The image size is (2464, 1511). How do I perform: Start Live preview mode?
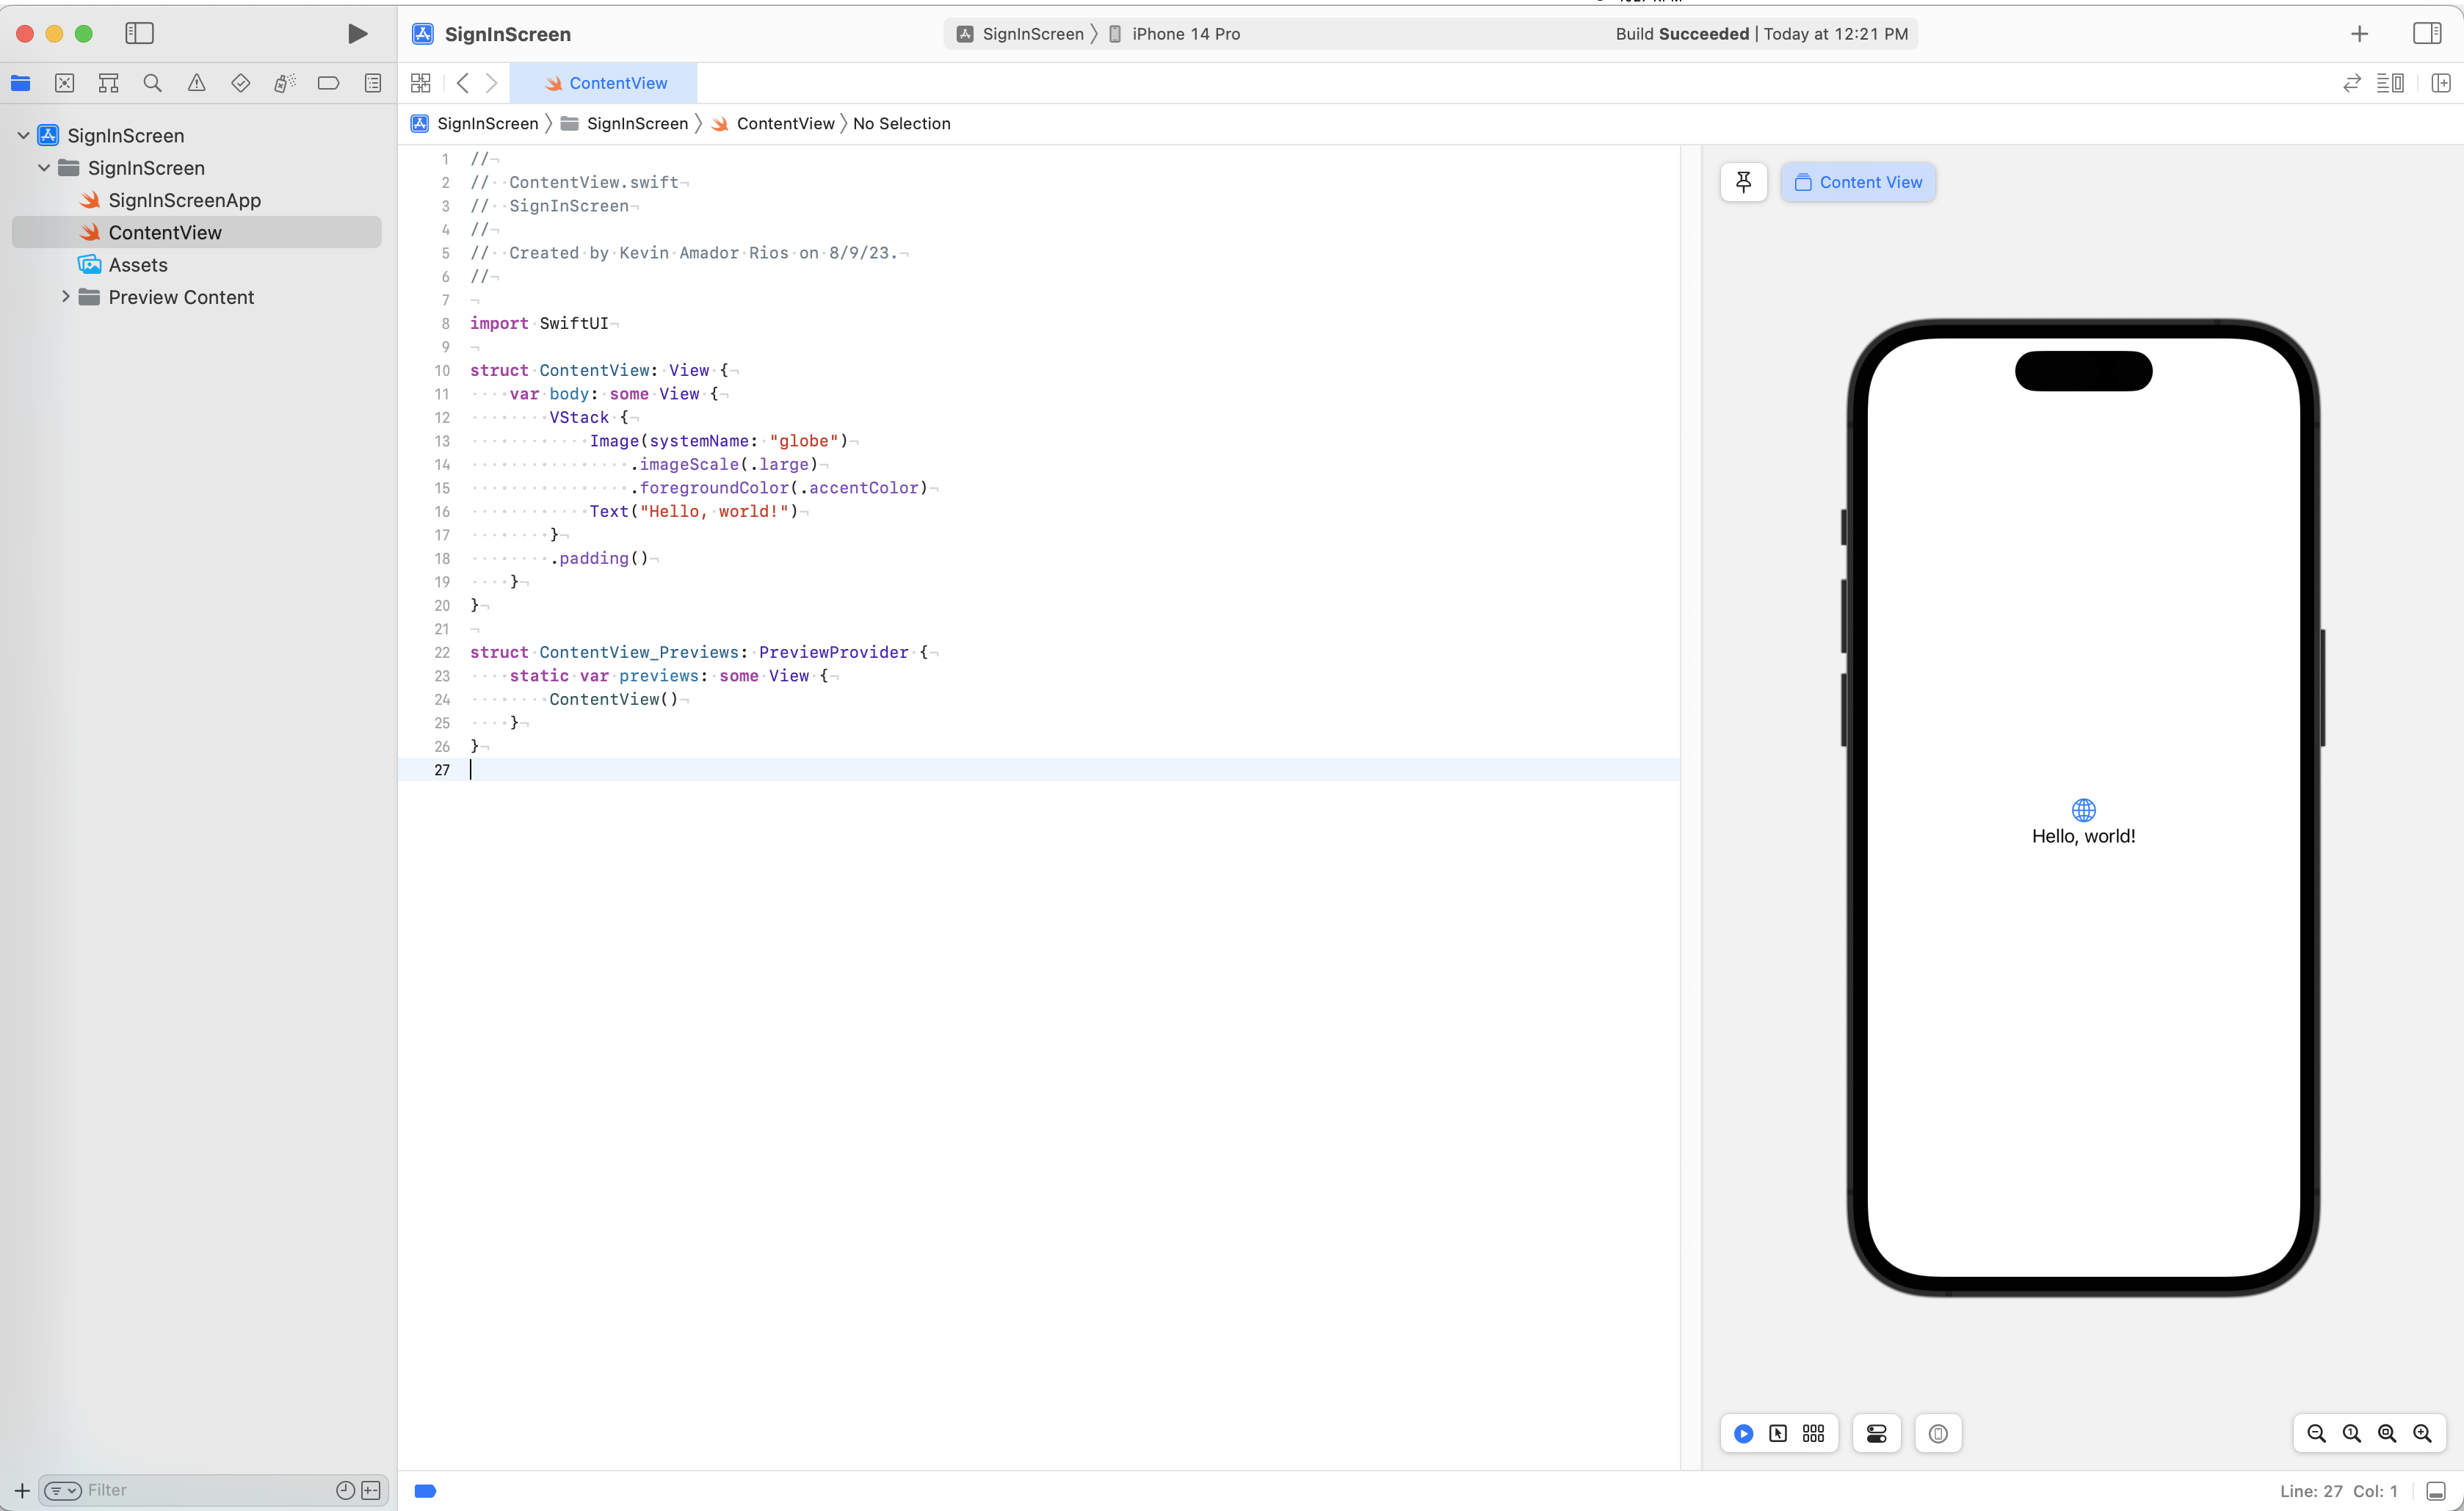tap(1743, 1434)
